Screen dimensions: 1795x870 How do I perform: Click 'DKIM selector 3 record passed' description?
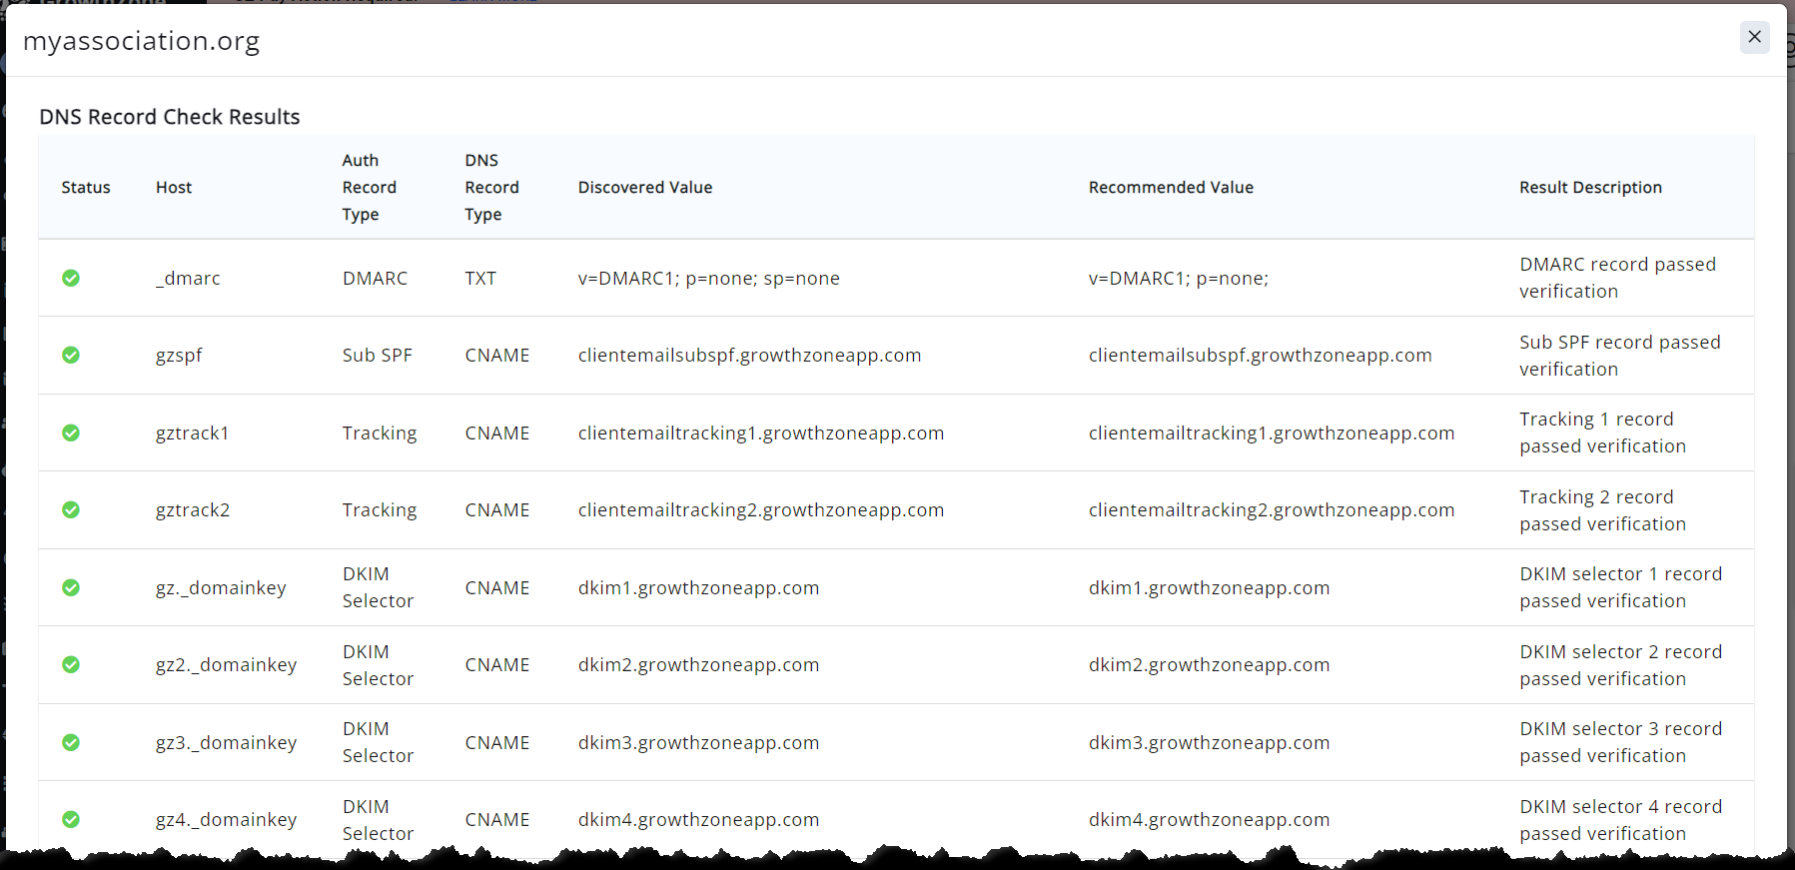(1621, 743)
